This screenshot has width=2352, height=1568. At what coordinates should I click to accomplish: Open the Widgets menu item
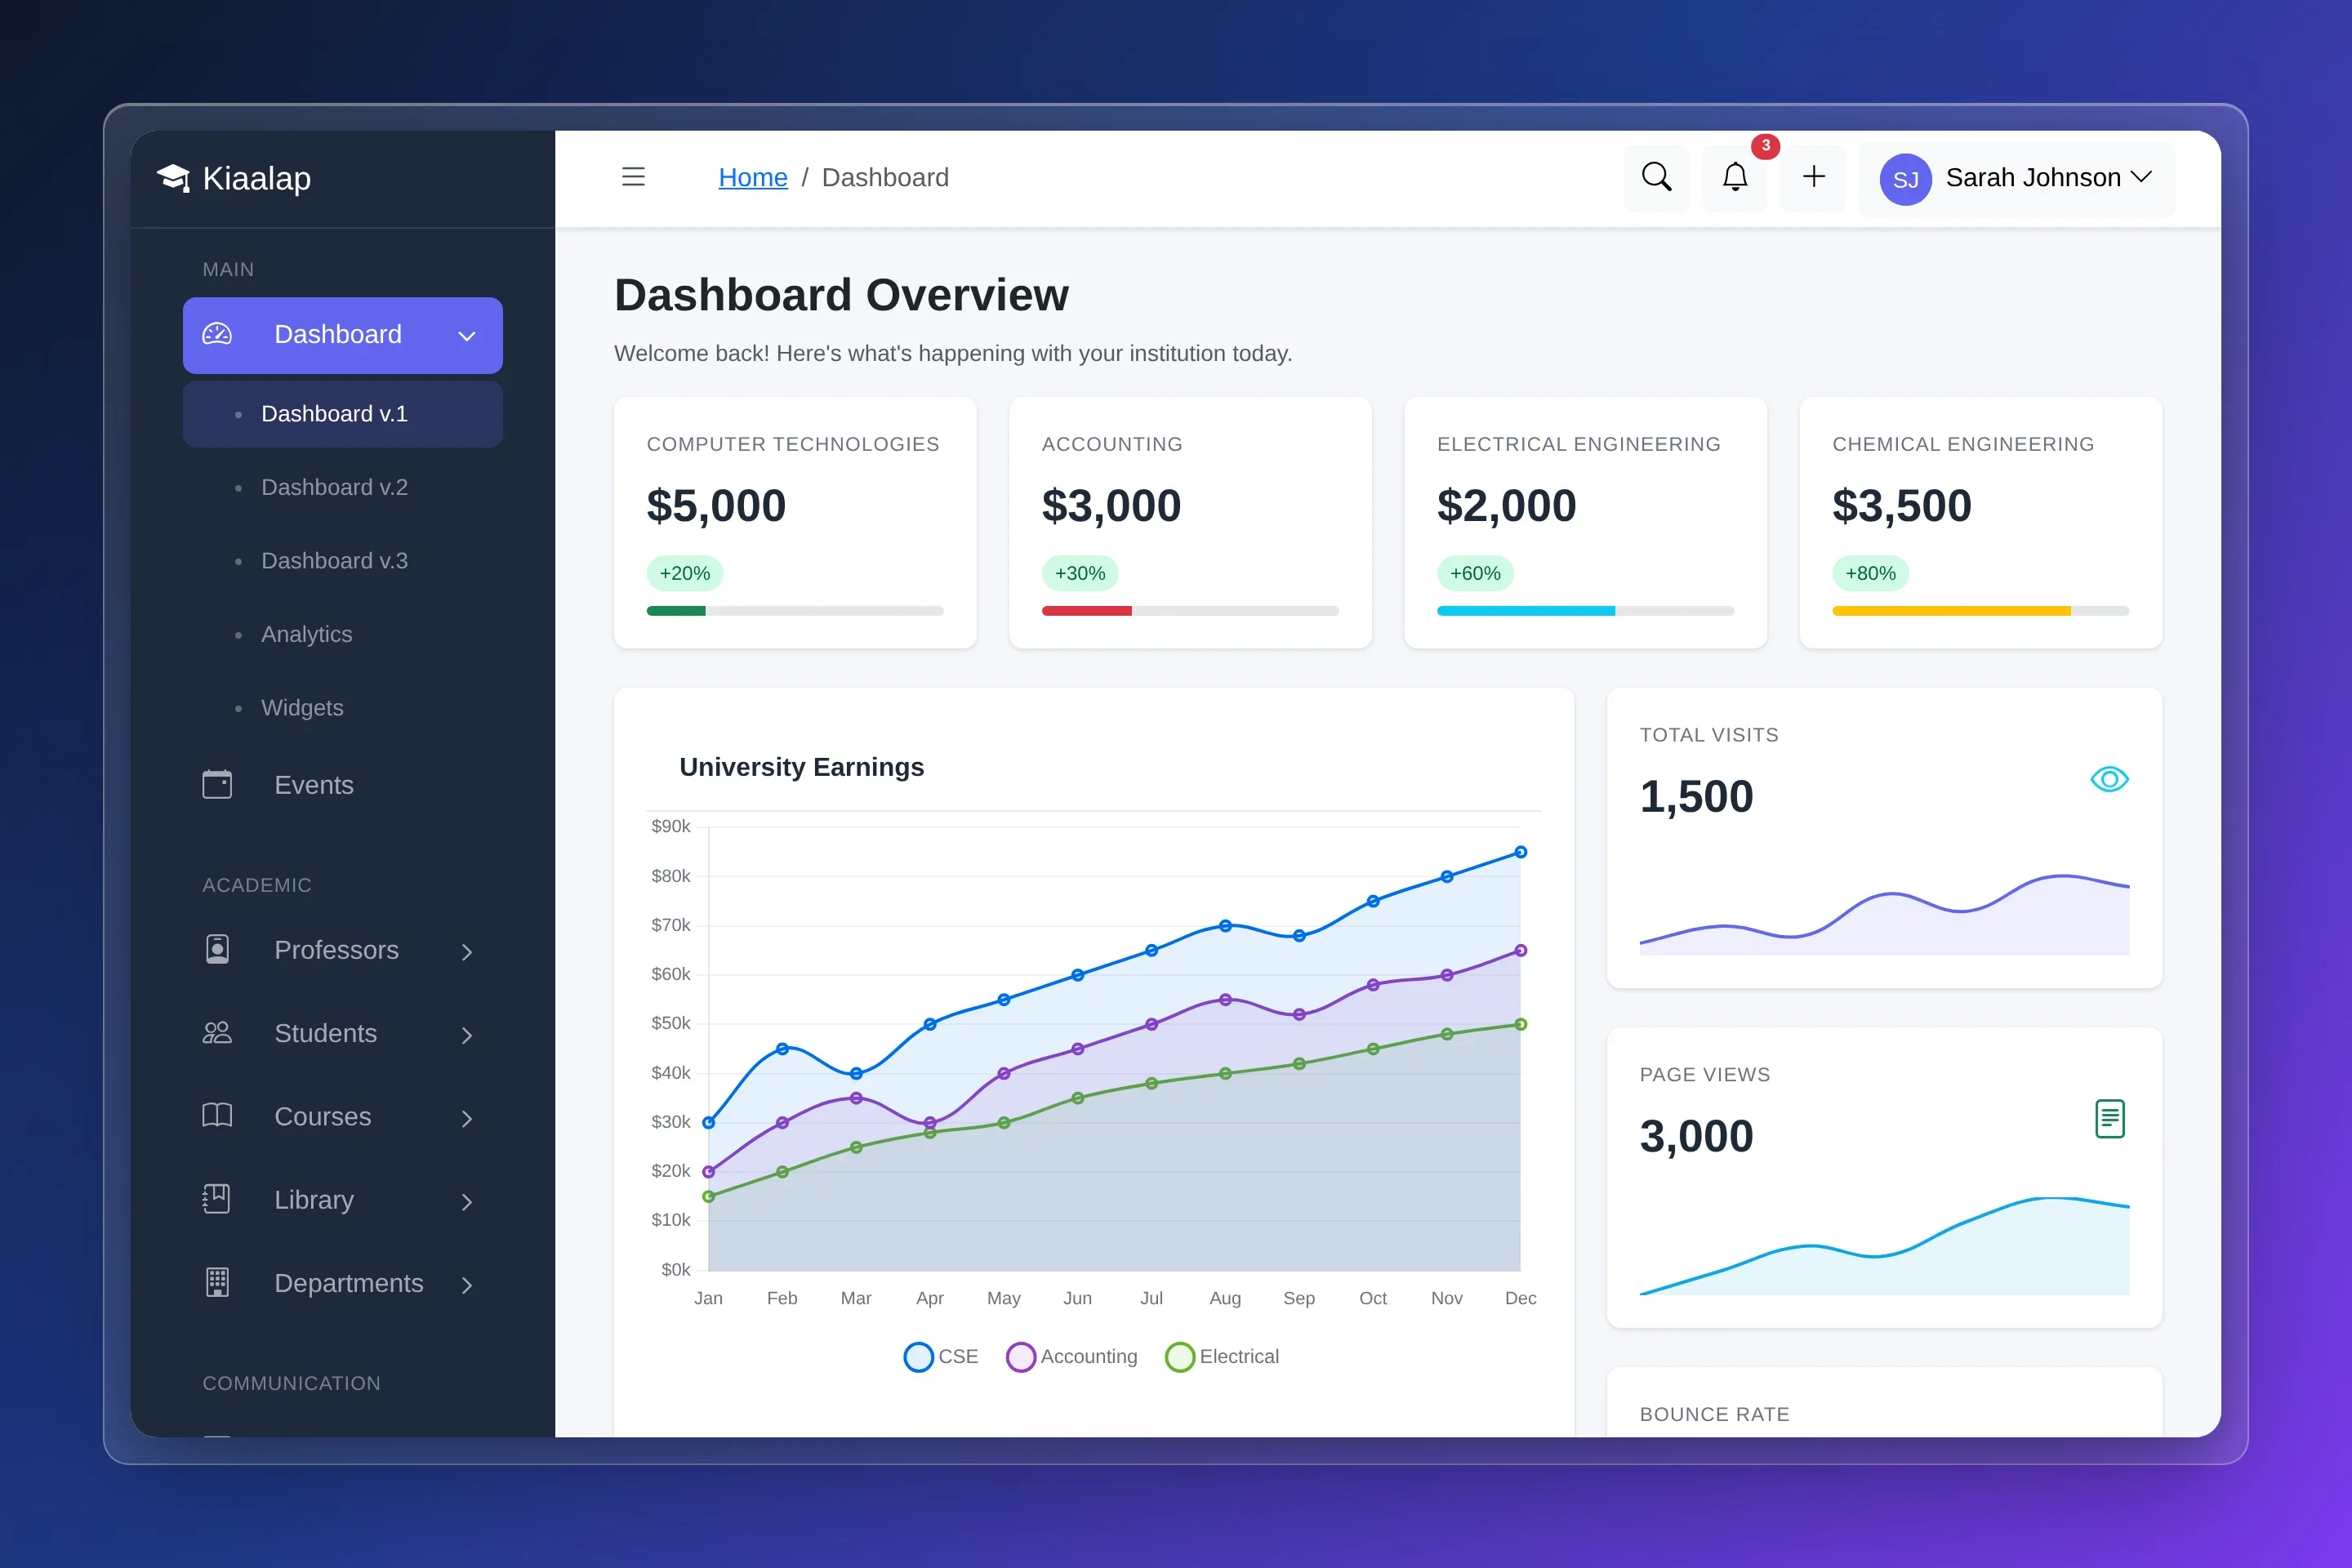coord(342,707)
